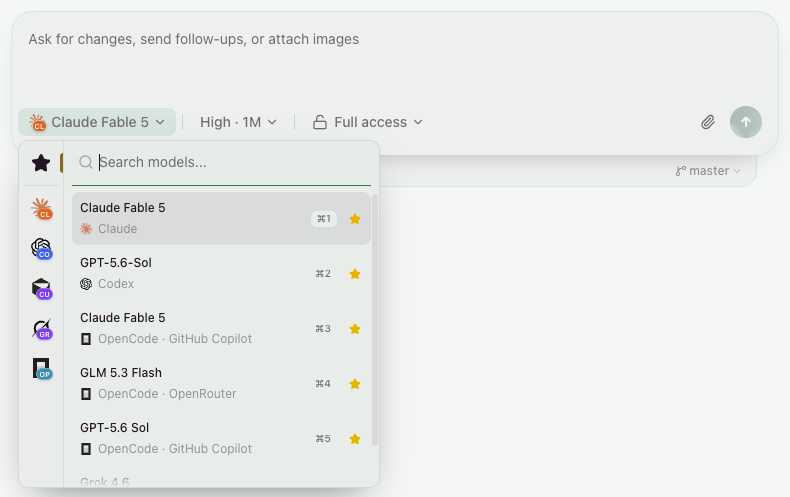The image size is (790, 497).
Task: Toggle favorite star for GLM 5.3 Flash
Action: point(355,384)
